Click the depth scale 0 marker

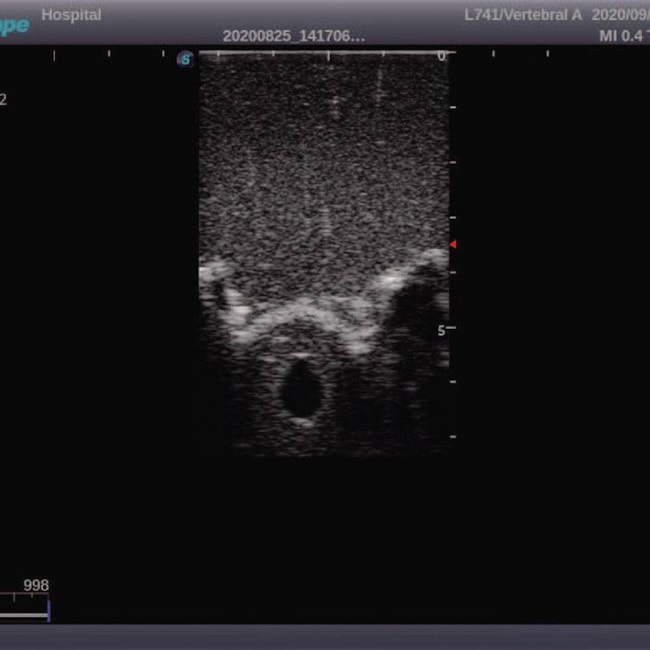coord(441,57)
